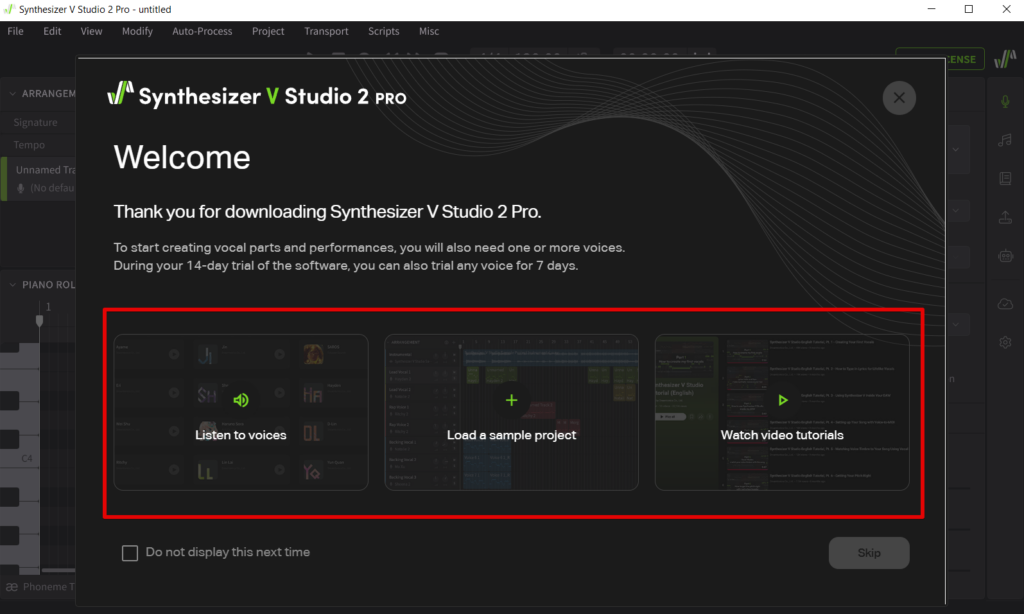Open the Project menu
The width and height of the screenshot is (1024, 614).
[x=268, y=31]
